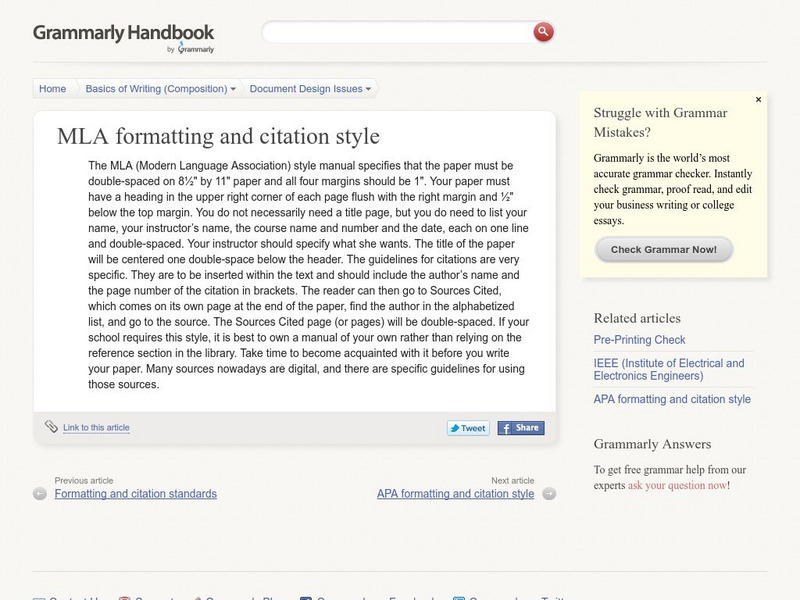
Task: Click the next article arrow icon
Action: pos(549,494)
